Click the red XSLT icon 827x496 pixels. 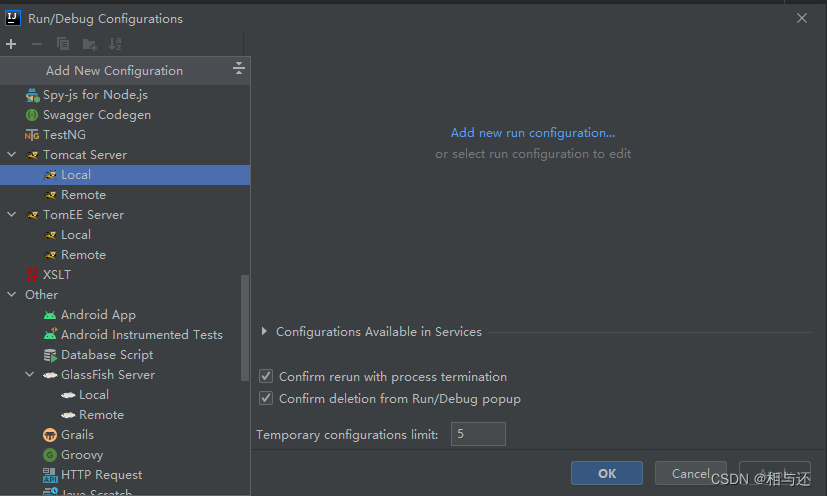[x=32, y=275]
